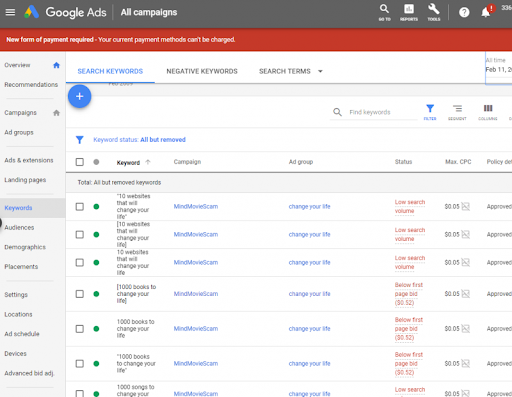Tick the select-all checkbox in table header

click(80, 162)
